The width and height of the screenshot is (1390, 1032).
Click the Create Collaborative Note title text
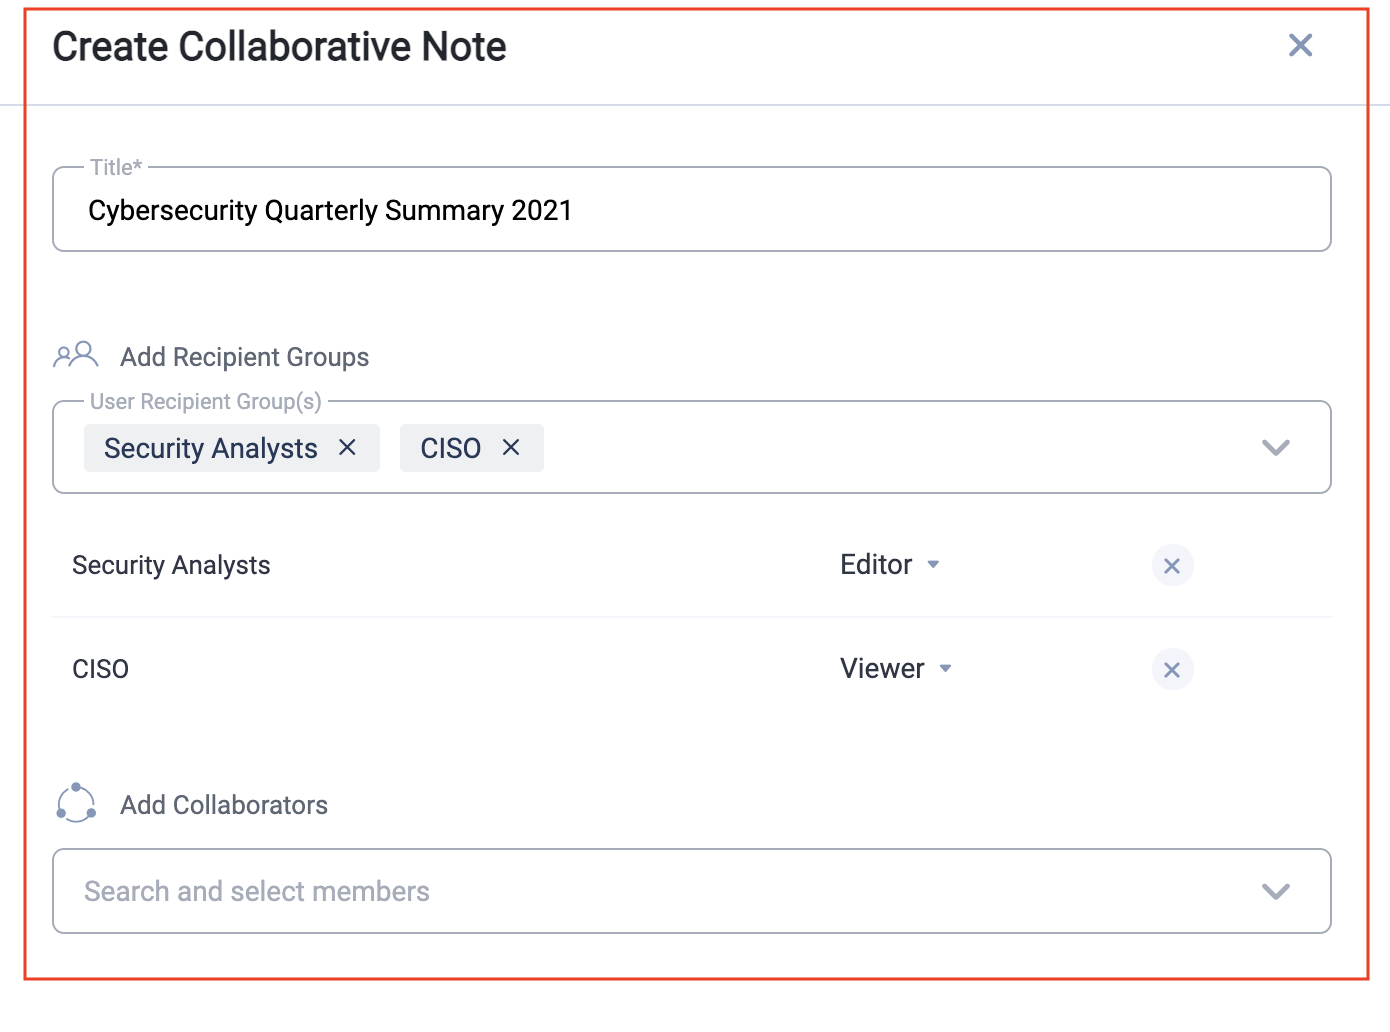point(279,46)
